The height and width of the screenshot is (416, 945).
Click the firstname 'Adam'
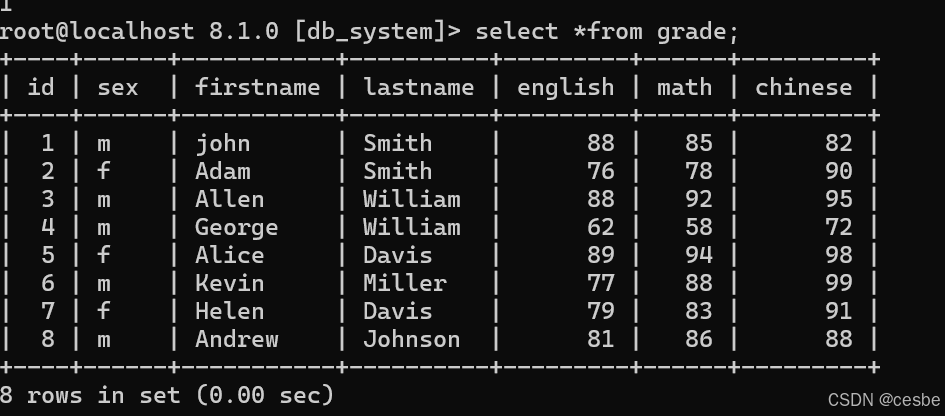tap(222, 171)
